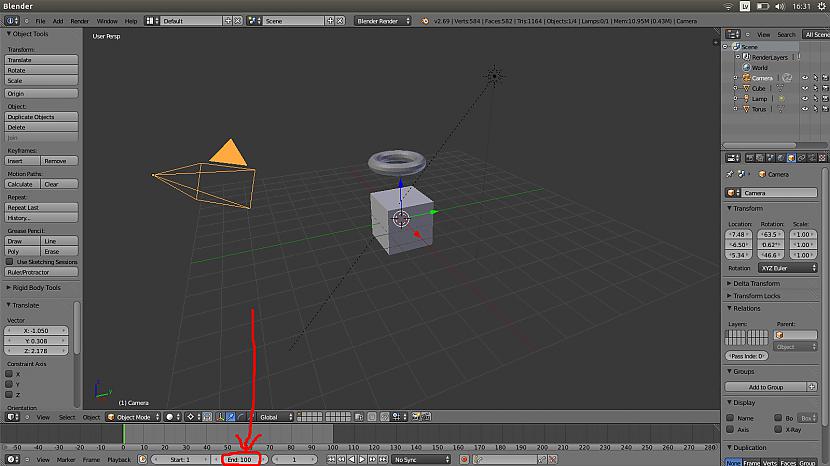Click the Info editor type icon

(x=12, y=21)
